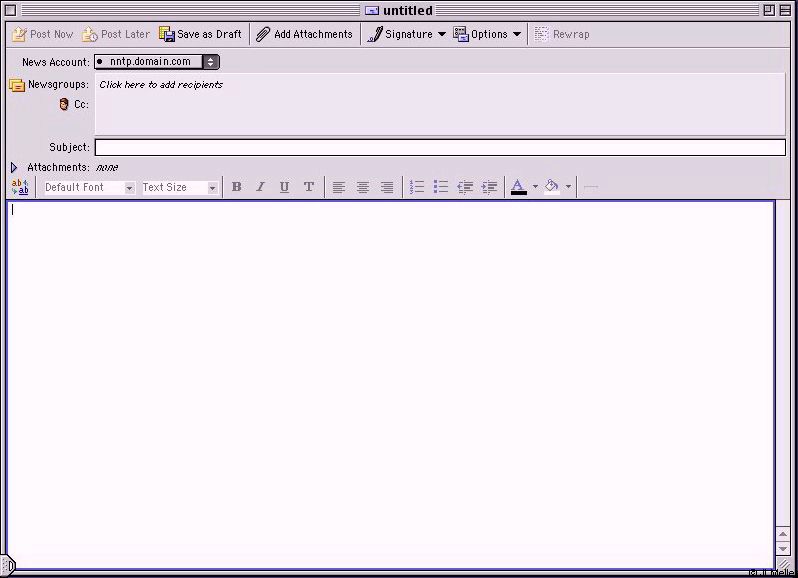The image size is (798, 578).
Task: Insert a bulleted list
Action: [x=441, y=187]
